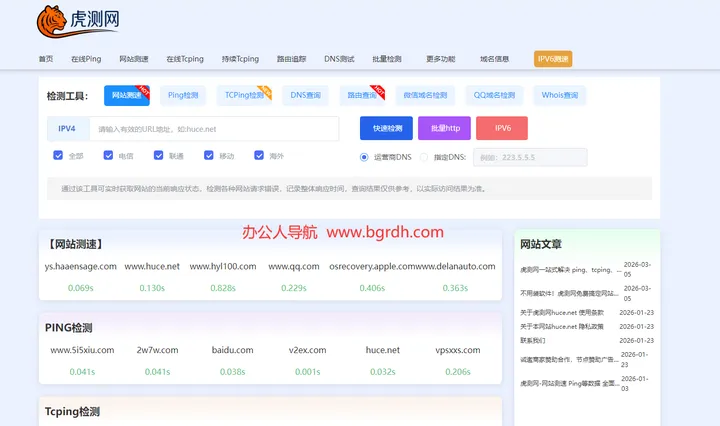Image resolution: width=720 pixels, height=426 pixels.
Task: Toggle the 海外 checkbox
Action: pos(259,155)
